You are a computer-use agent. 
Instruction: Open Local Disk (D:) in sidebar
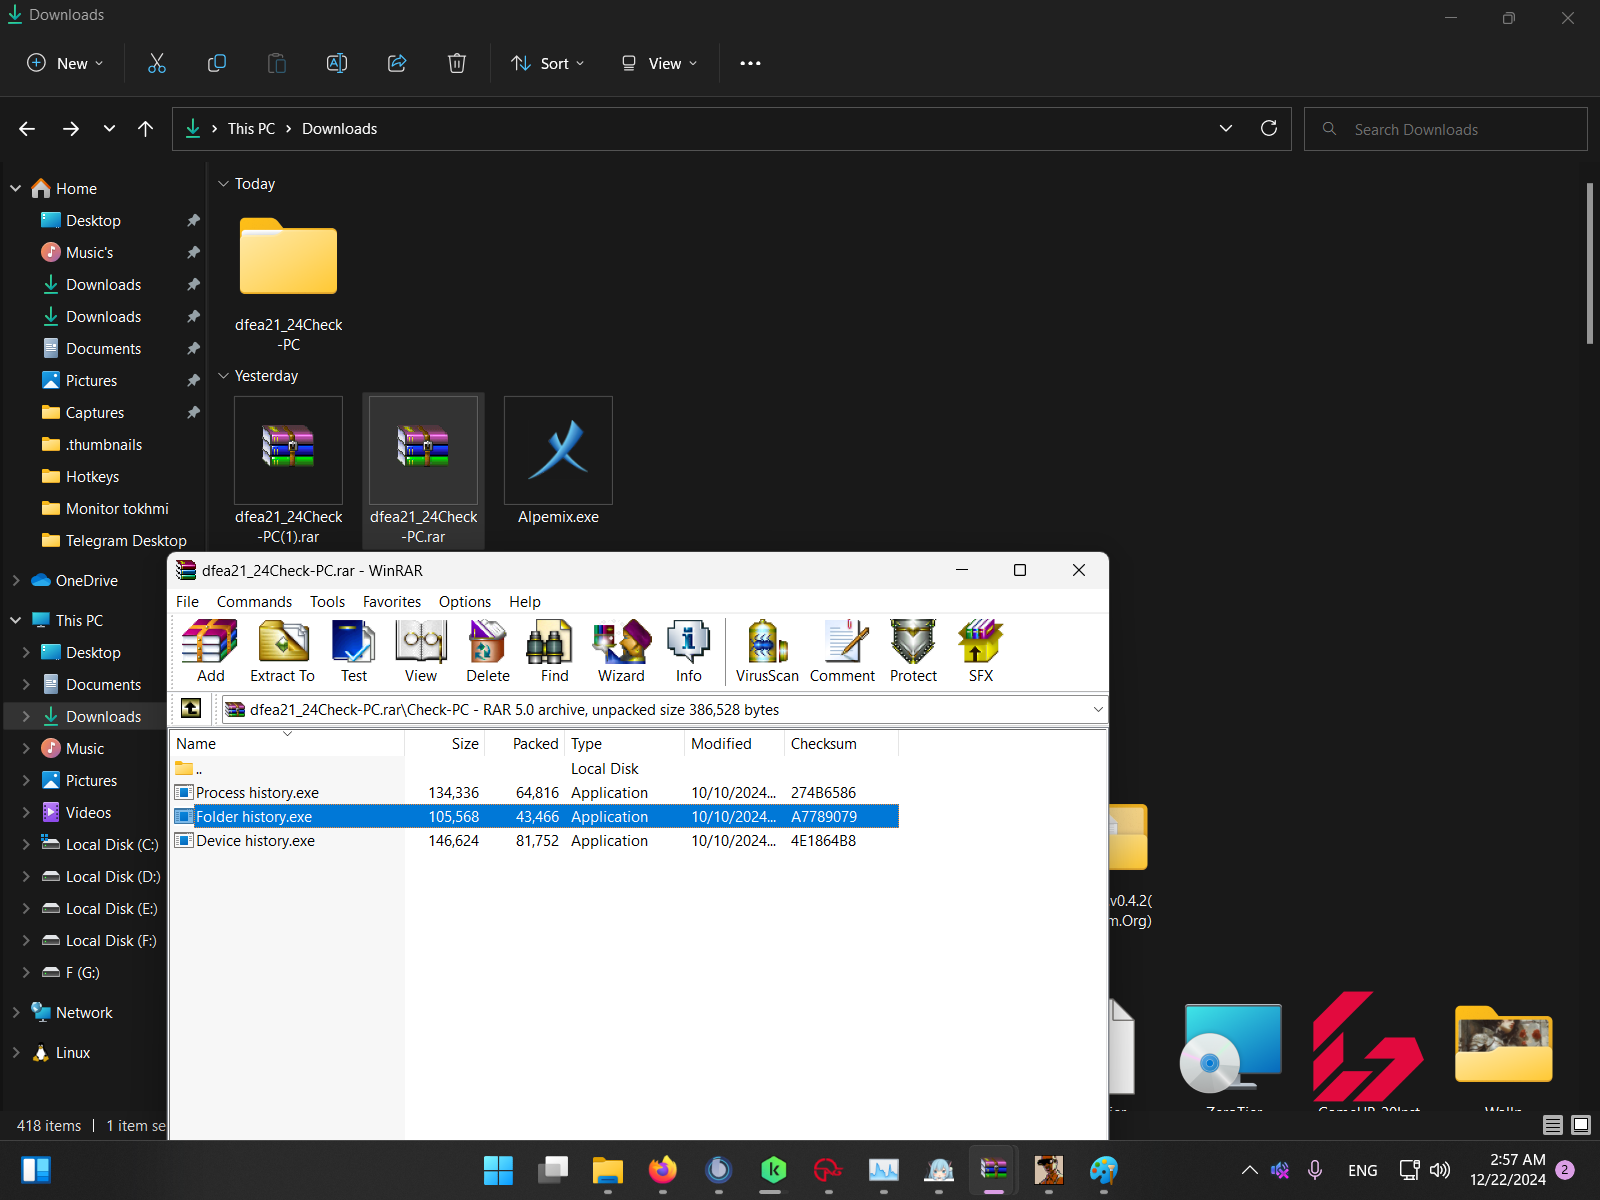(x=100, y=876)
